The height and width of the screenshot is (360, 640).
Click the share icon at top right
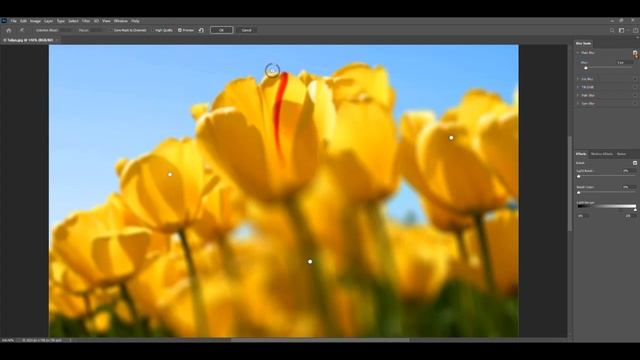[x=636, y=30]
